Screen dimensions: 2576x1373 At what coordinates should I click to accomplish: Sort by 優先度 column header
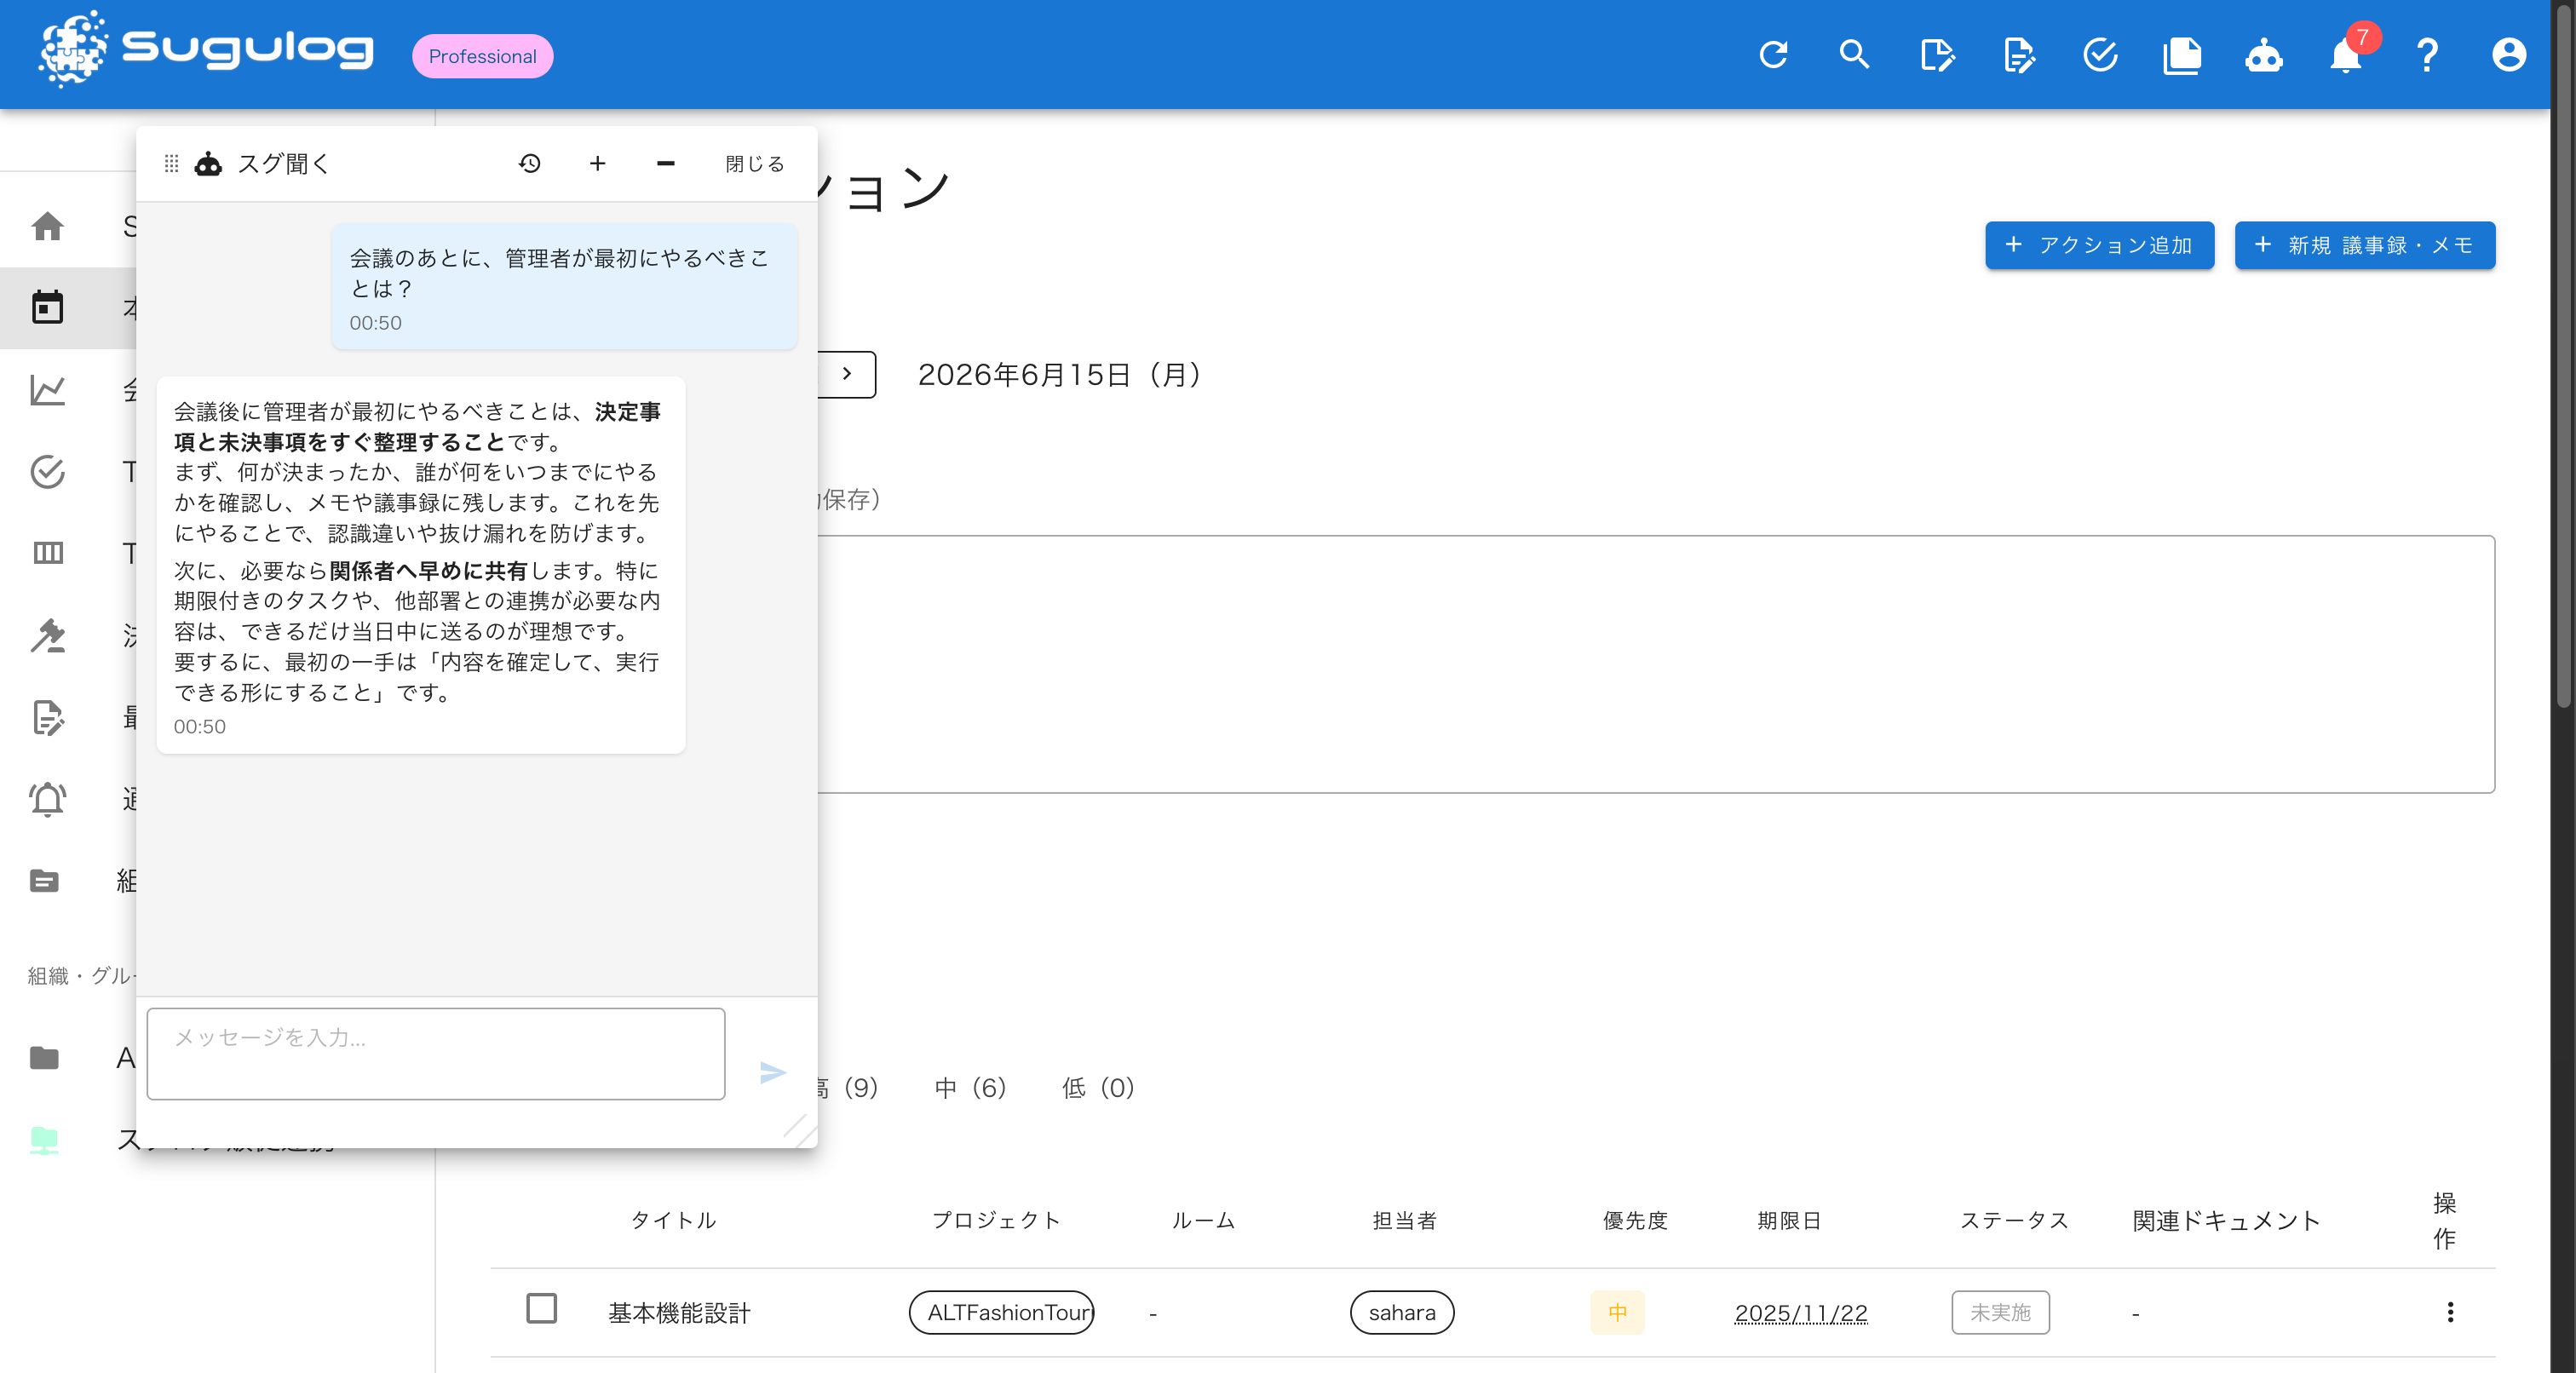click(1635, 1220)
